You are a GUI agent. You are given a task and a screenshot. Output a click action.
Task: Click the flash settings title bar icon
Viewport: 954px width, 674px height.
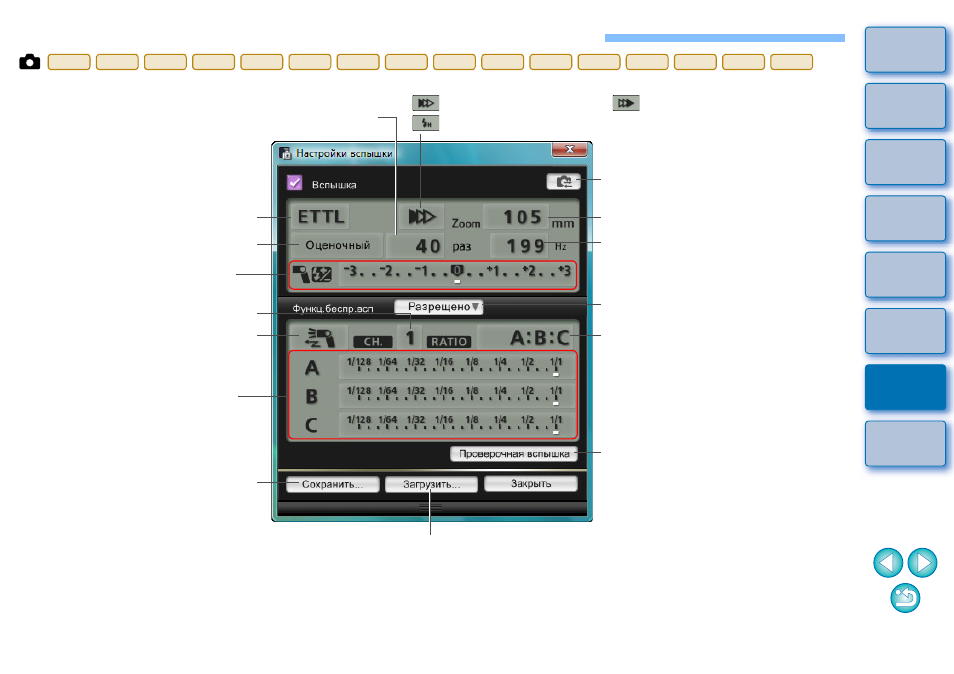[x=285, y=153]
